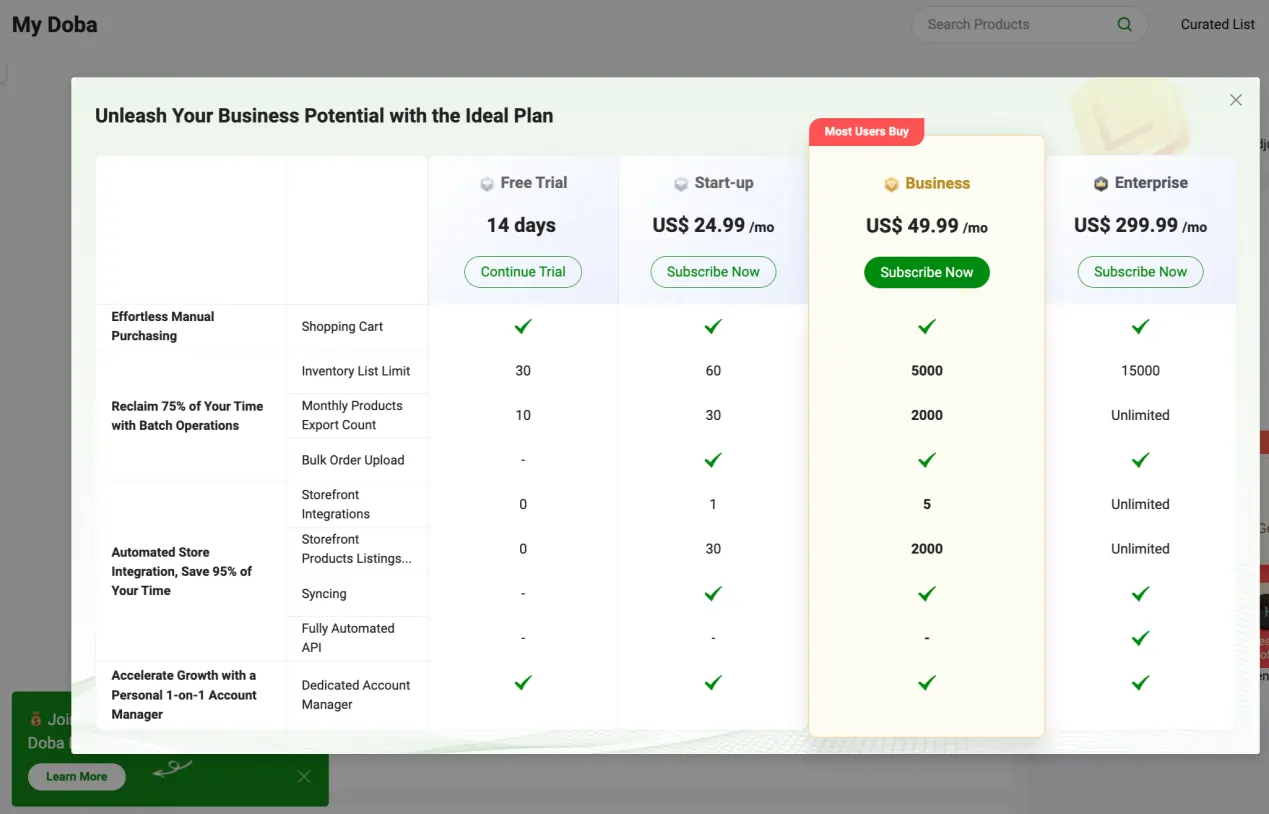This screenshot has height=814, width=1269.
Task: Click the search magnifier icon
Action: tap(1125, 24)
